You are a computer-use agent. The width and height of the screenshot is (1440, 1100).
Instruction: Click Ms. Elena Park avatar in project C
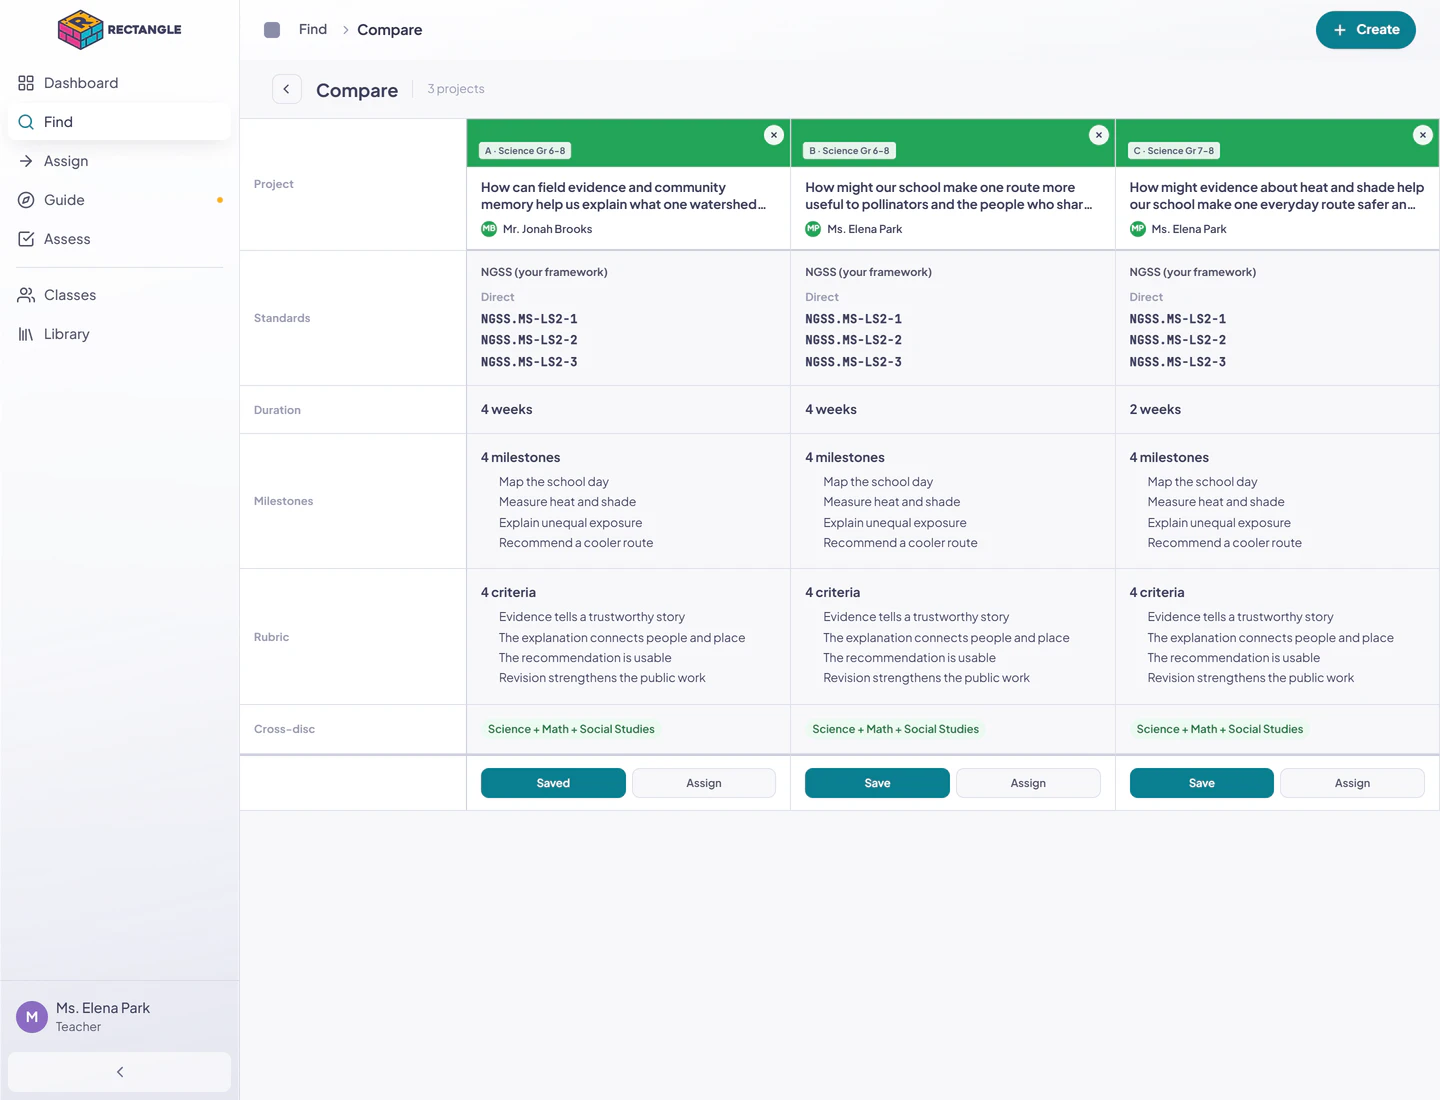coord(1138,229)
